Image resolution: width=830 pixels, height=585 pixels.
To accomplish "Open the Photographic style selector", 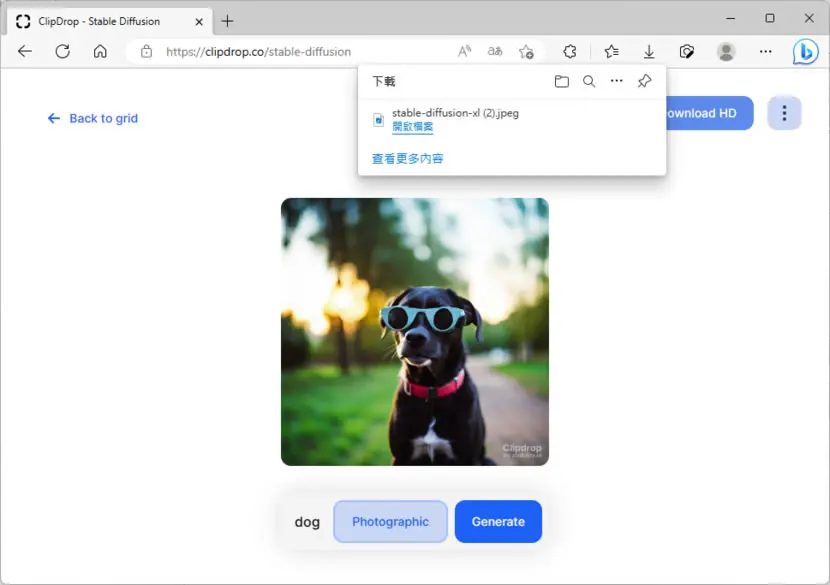I will (390, 521).
